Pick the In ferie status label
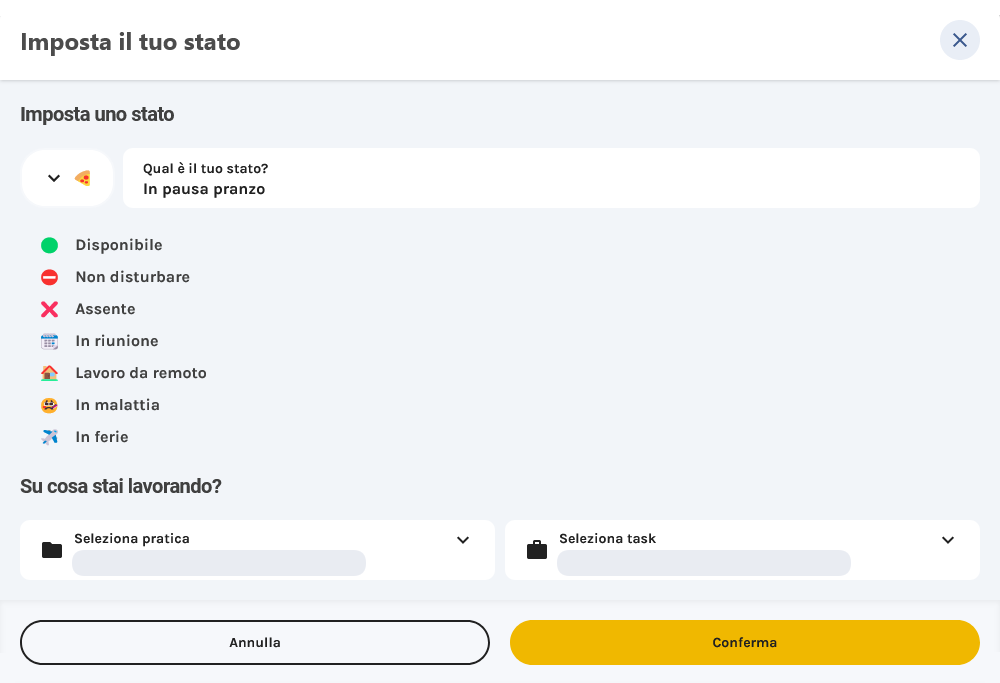The height and width of the screenshot is (683, 1000). [102, 437]
